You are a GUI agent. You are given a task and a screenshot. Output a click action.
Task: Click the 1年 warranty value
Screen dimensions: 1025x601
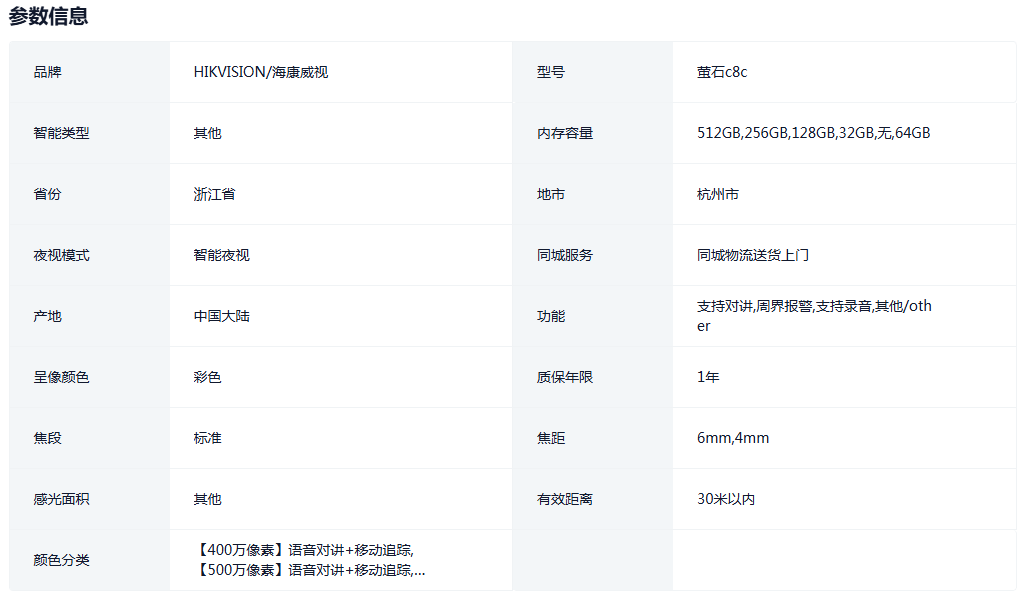(708, 377)
